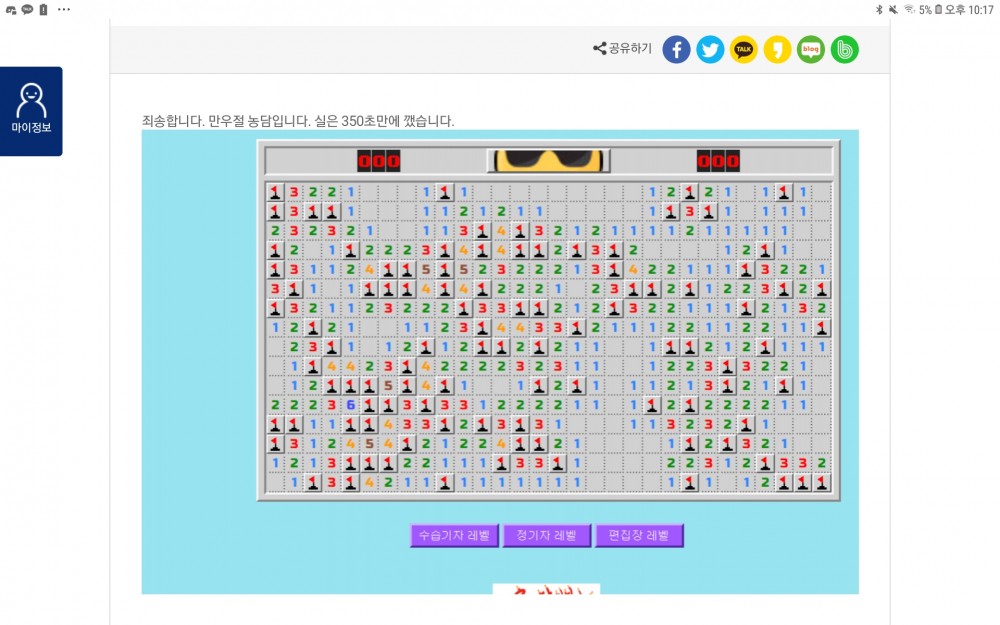Tap the battery indicator in status bar

938,10
